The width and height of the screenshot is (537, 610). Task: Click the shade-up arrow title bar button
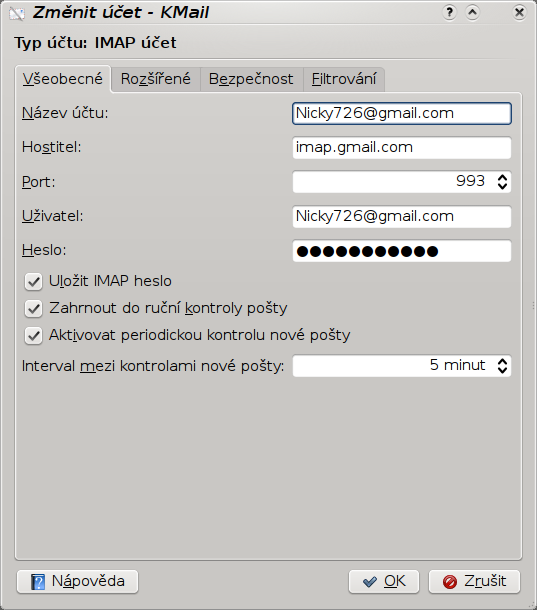[x=472, y=13]
